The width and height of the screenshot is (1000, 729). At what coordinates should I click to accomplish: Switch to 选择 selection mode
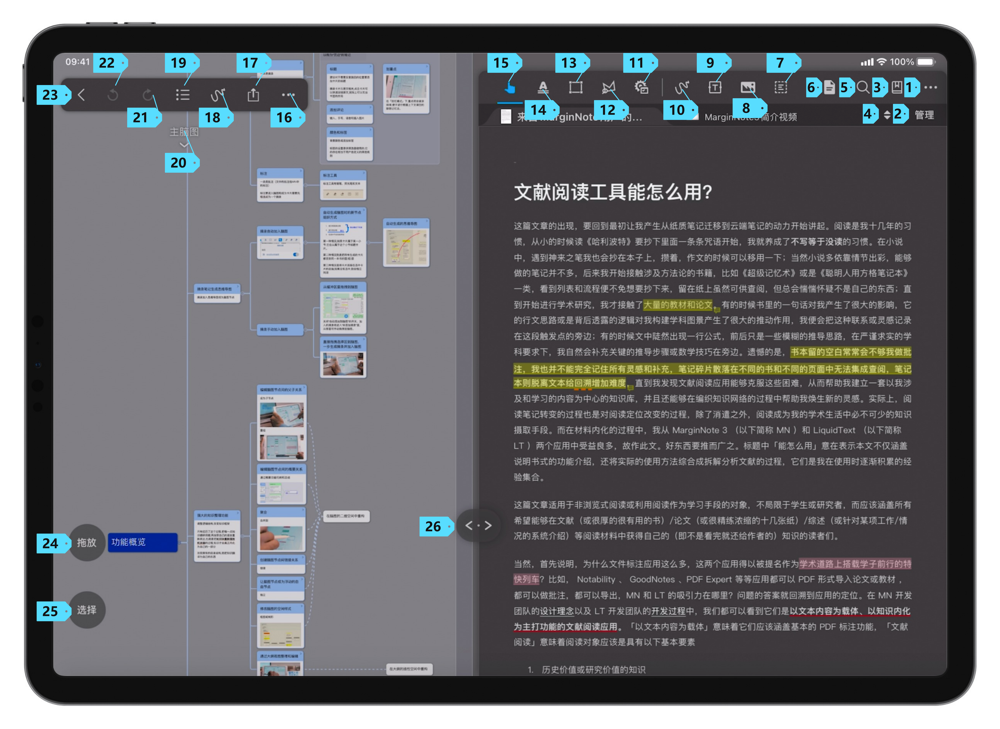pyautogui.click(x=86, y=610)
